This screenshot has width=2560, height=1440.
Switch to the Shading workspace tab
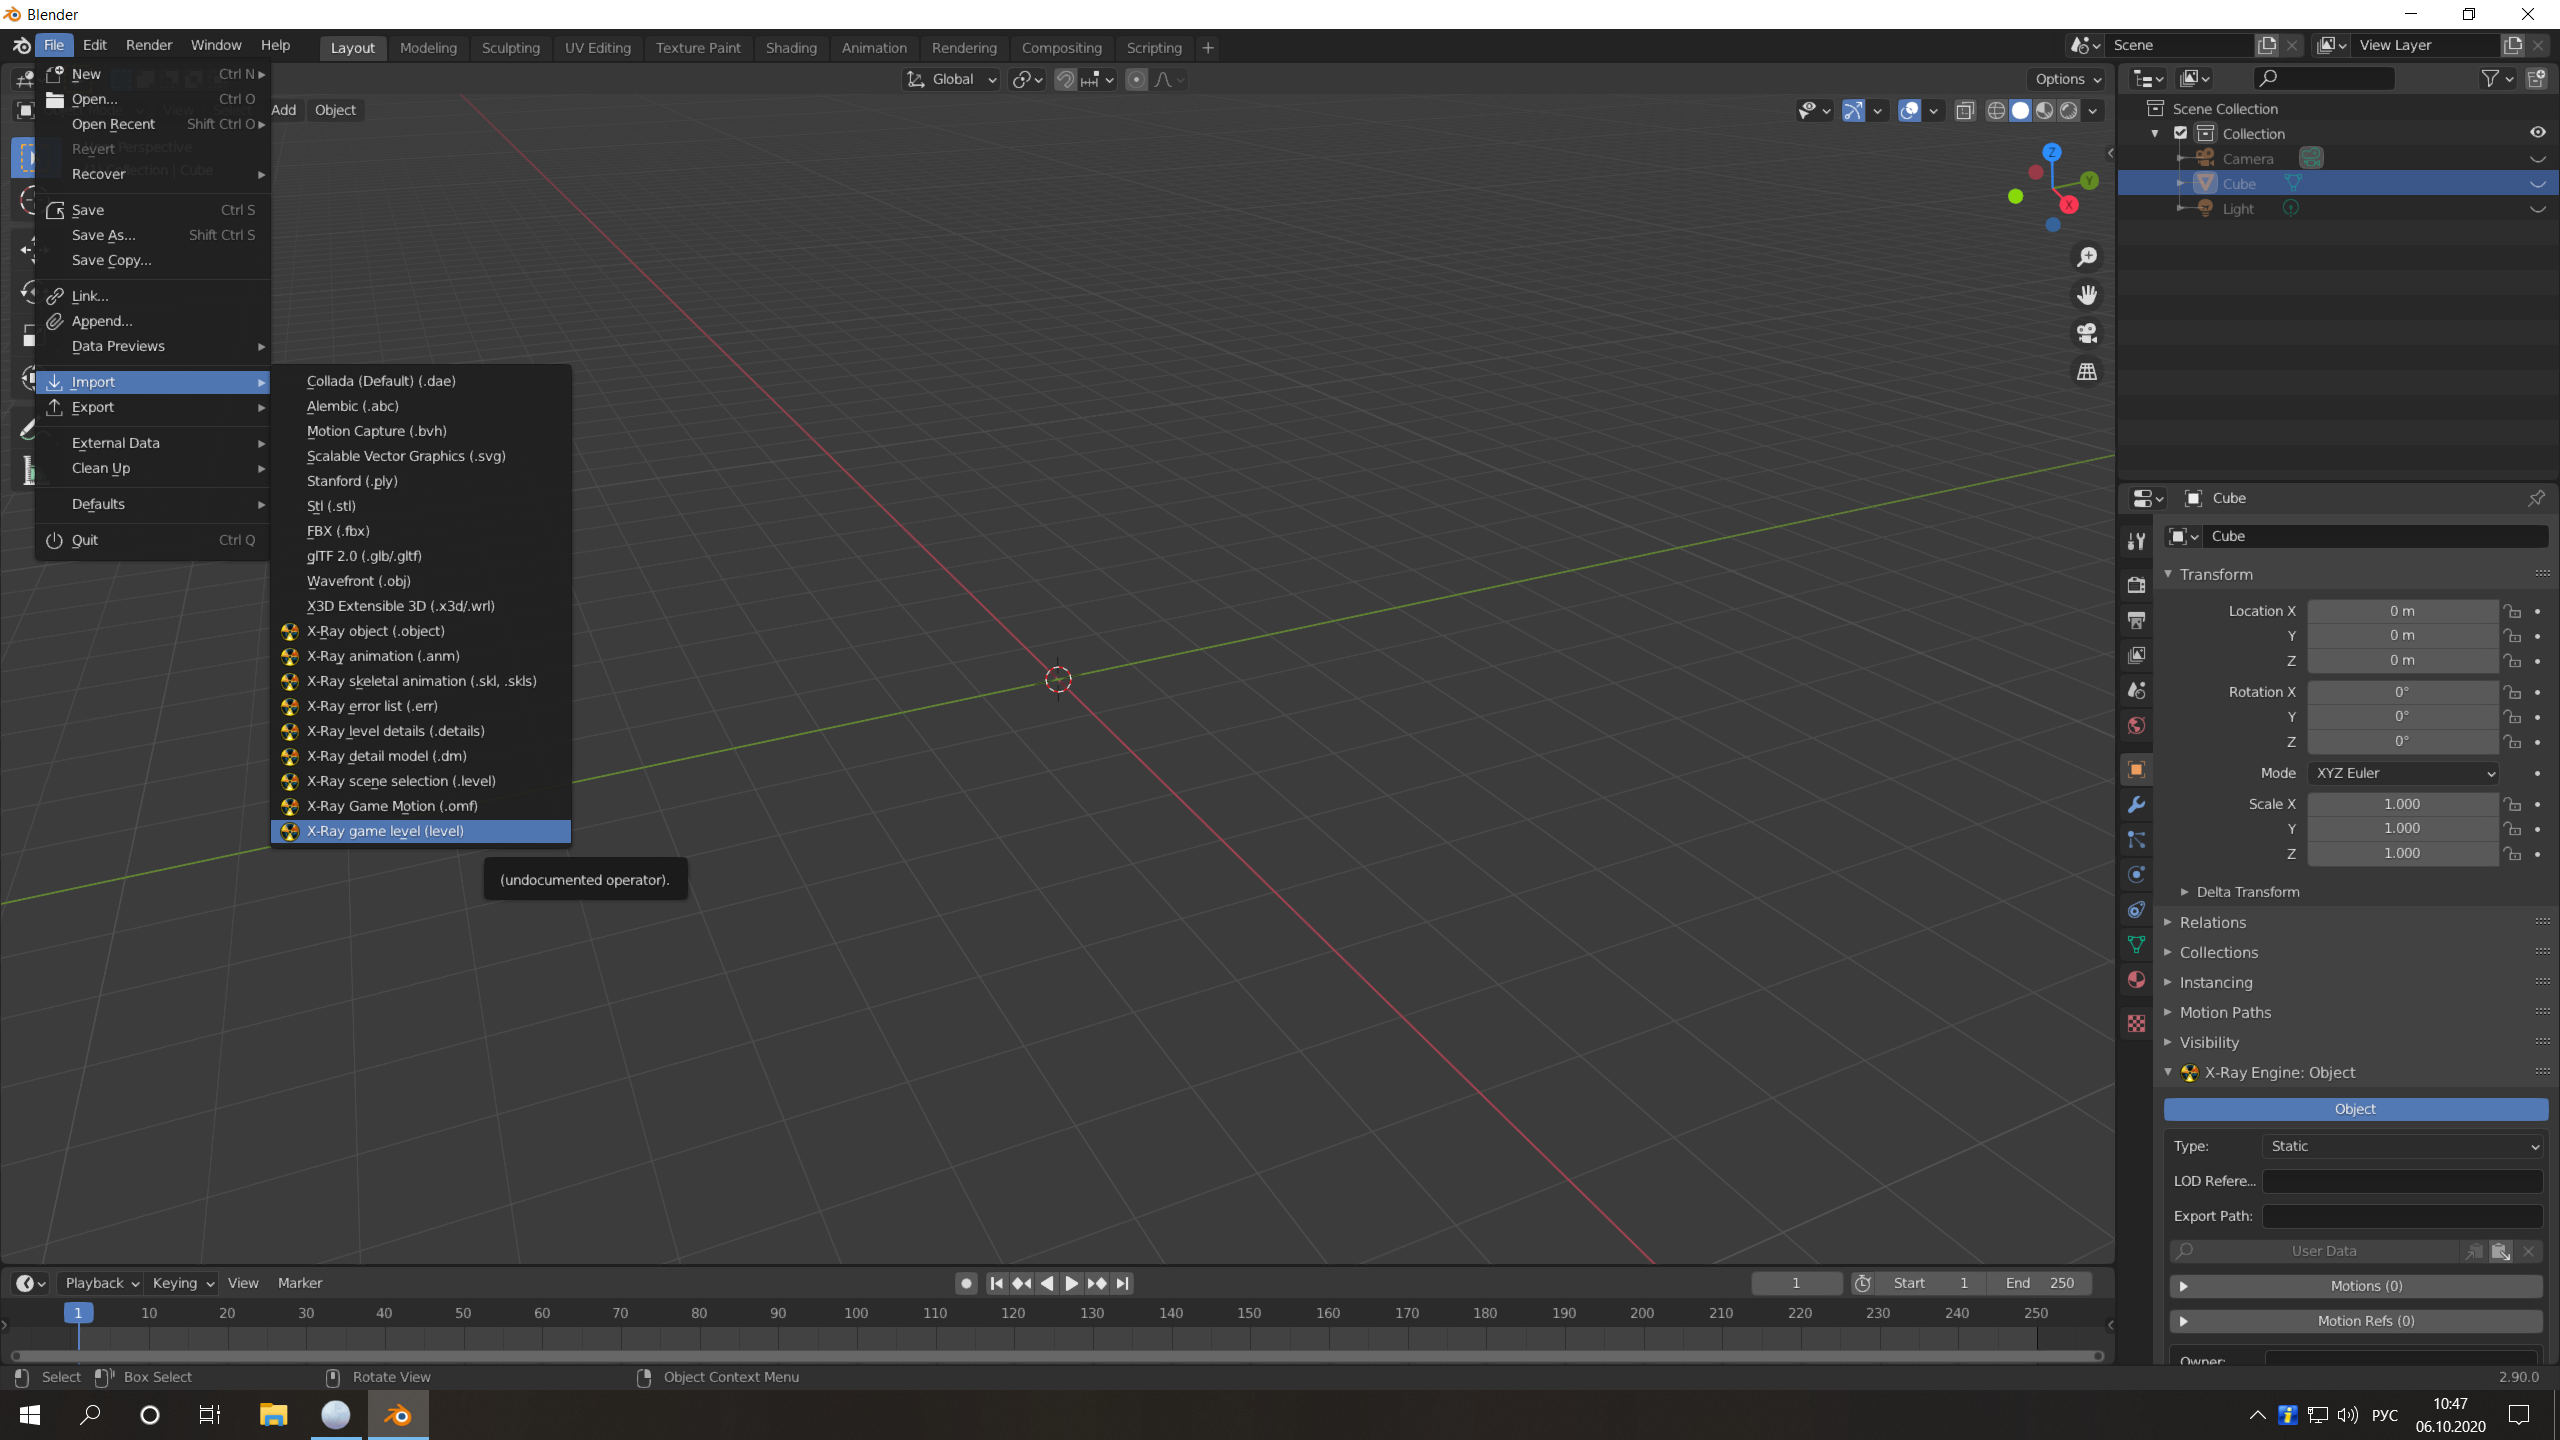791,48
